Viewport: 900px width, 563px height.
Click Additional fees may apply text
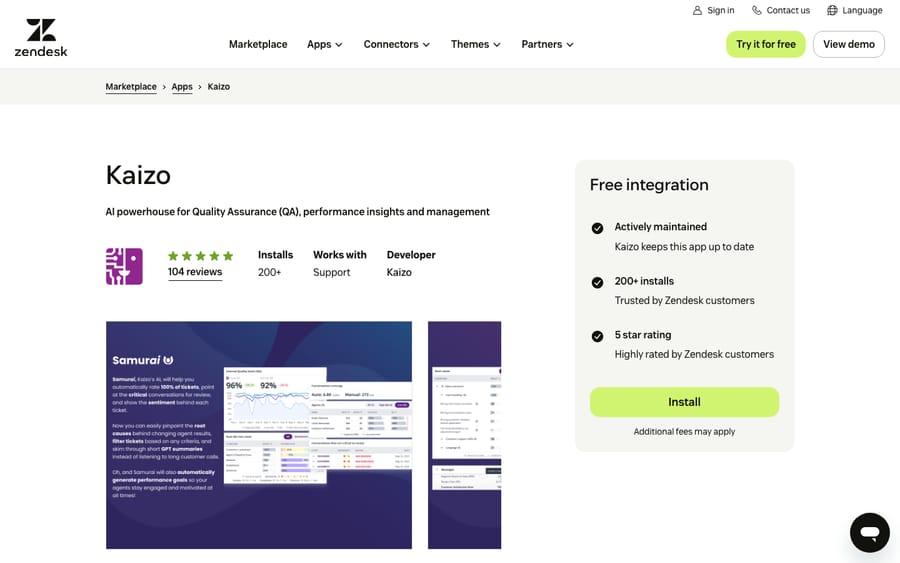(684, 432)
